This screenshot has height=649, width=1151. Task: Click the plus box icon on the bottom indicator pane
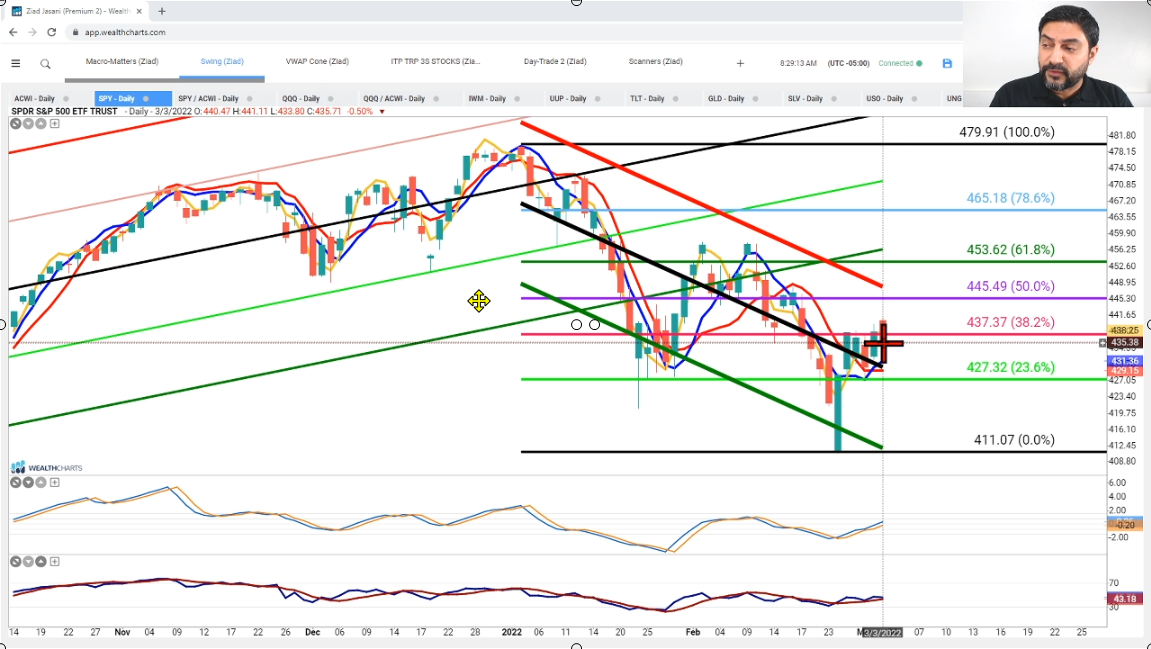click(x=54, y=562)
